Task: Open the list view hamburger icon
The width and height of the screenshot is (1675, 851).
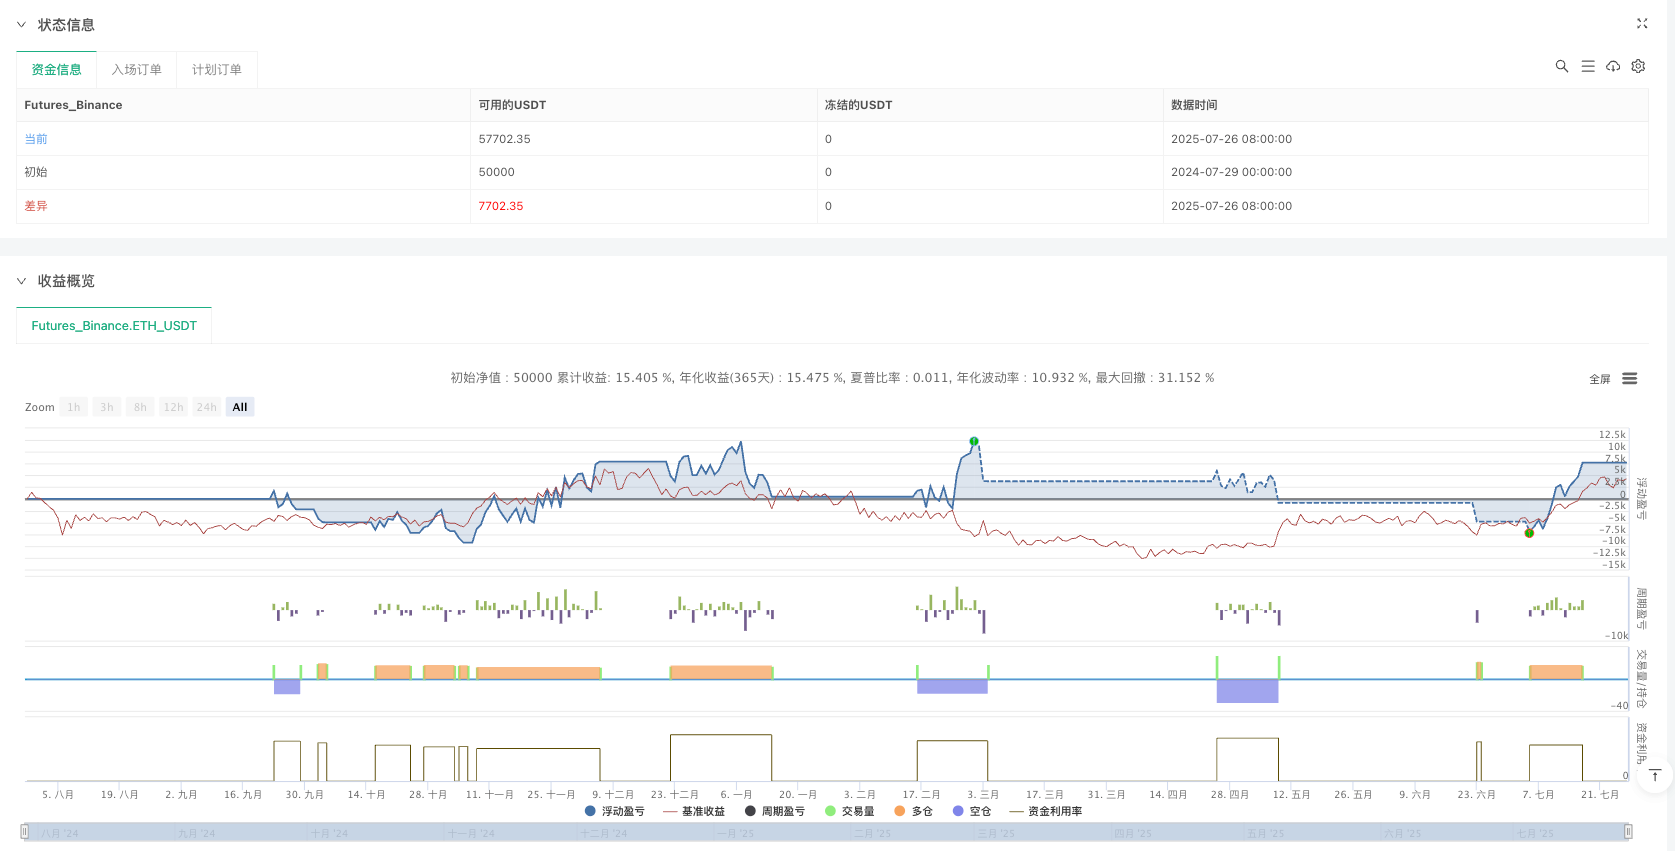Action: [1587, 66]
